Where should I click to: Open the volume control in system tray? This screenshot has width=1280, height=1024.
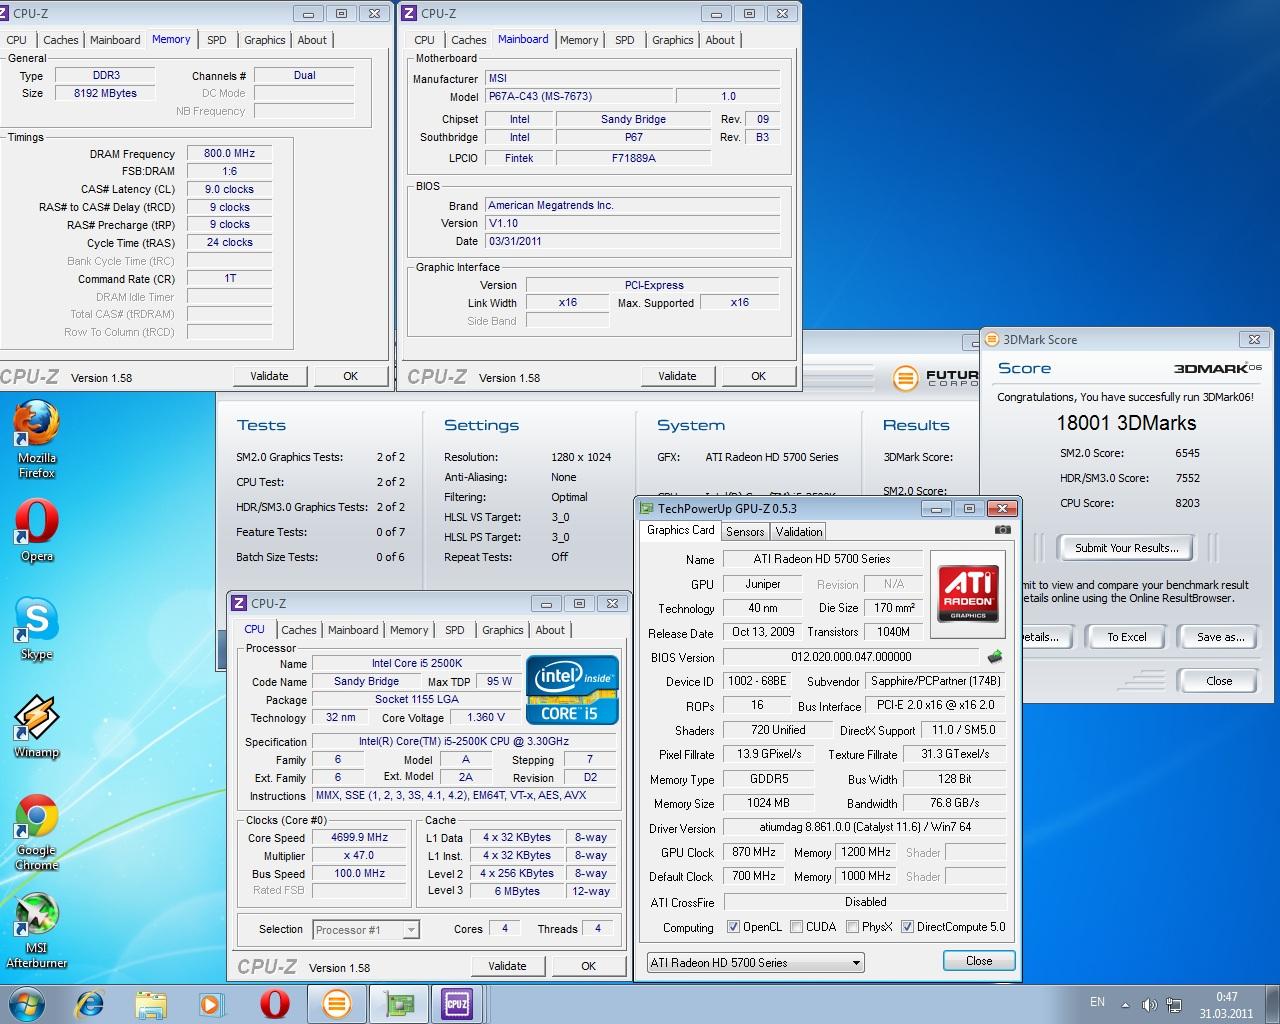click(x=1149, y=1004)
